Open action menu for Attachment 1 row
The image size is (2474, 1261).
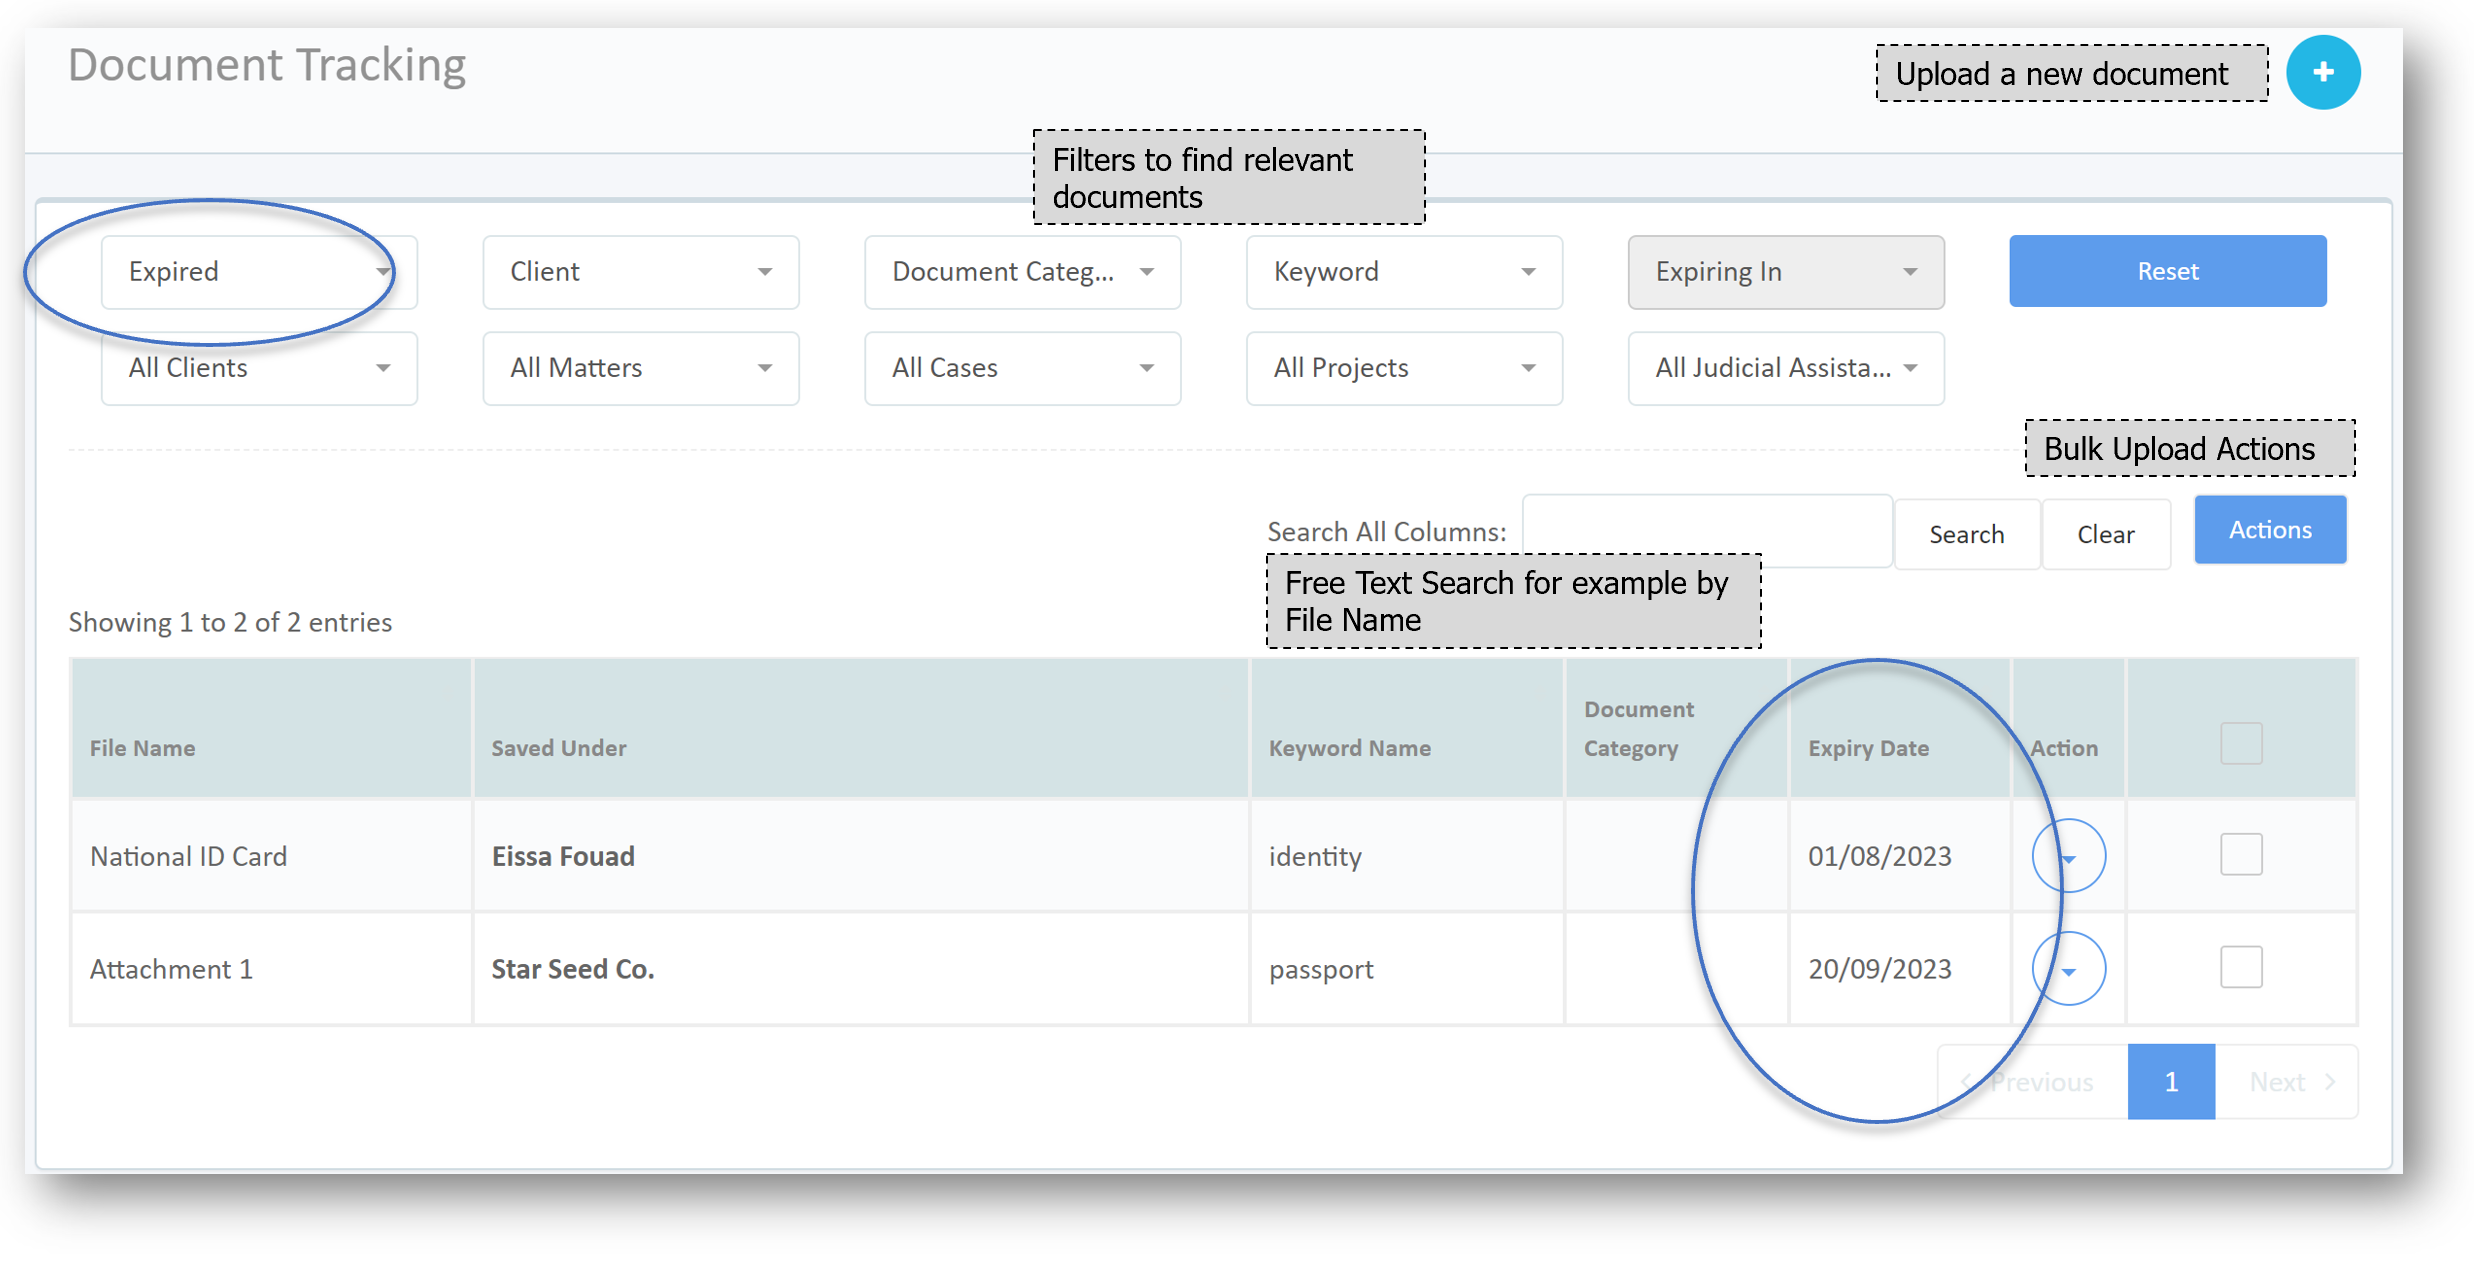[2068, 969]
